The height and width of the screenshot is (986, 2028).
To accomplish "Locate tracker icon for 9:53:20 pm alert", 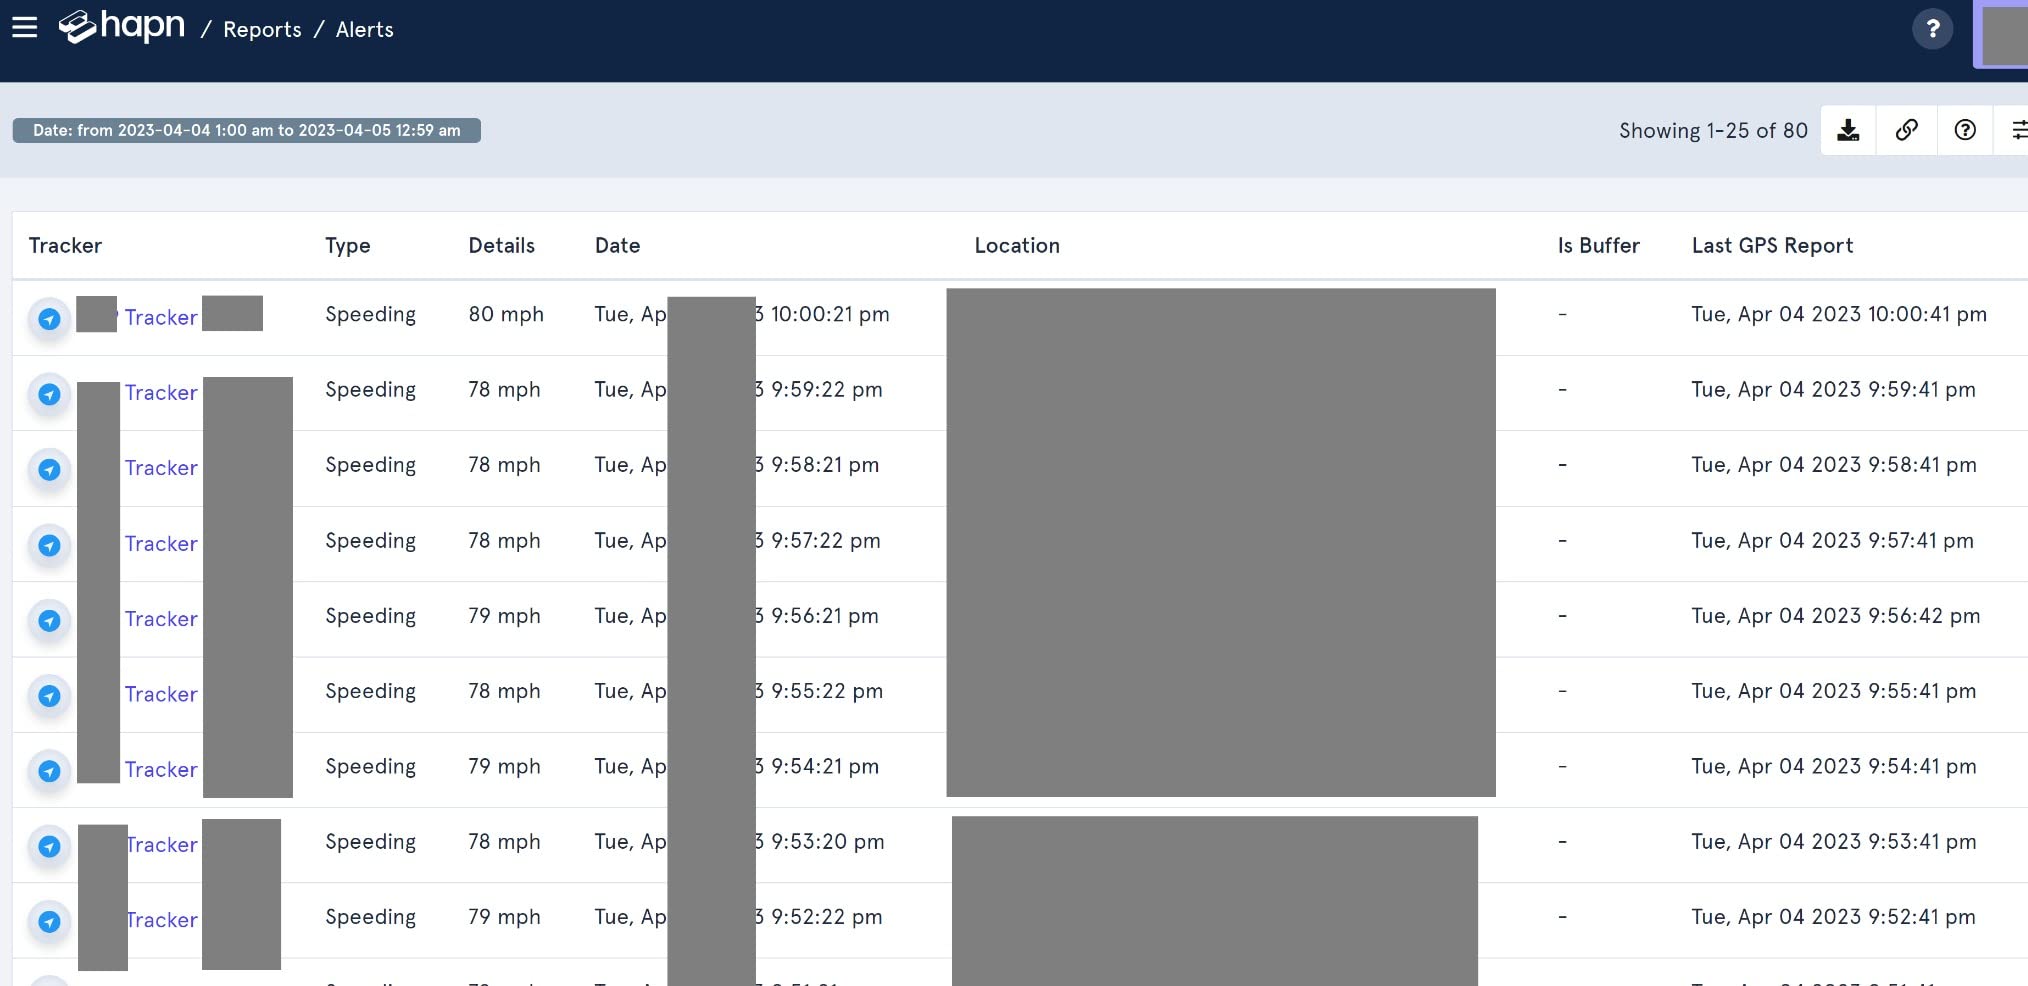I will pos(49,846).
